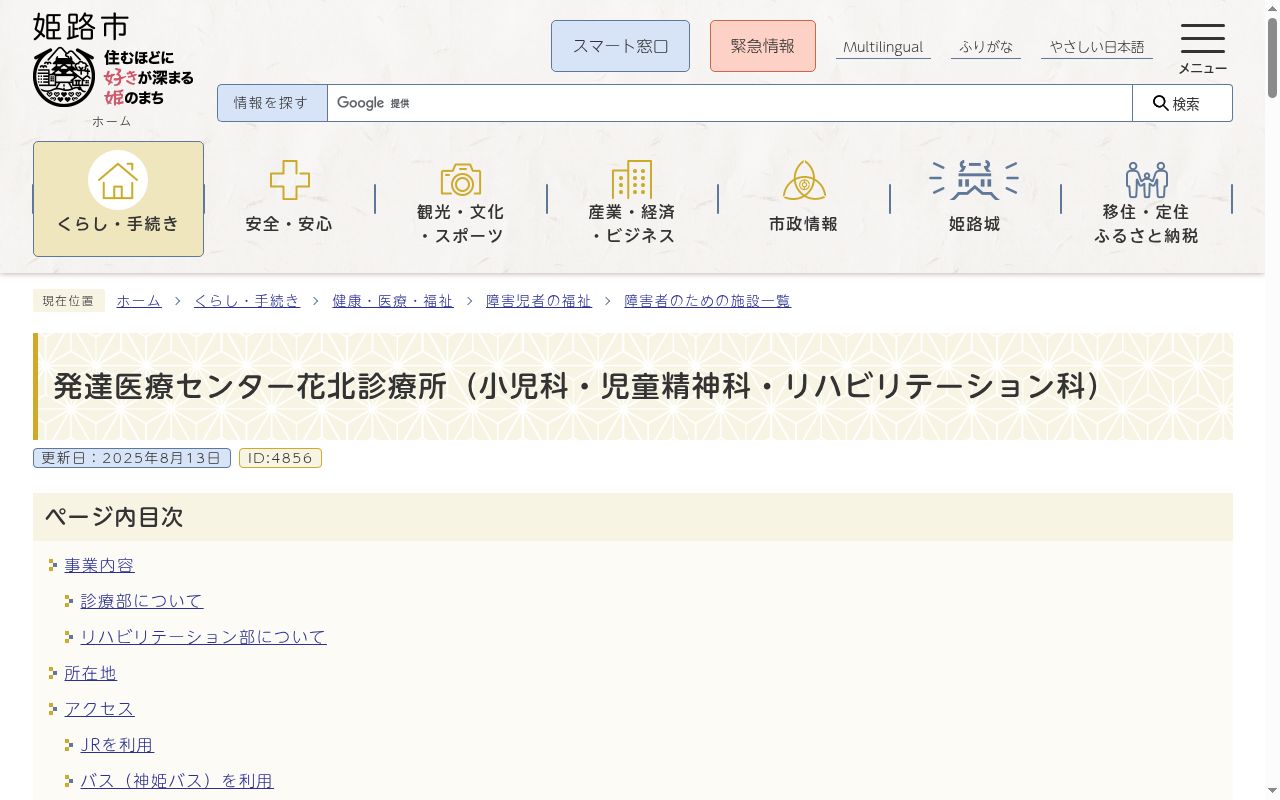
Task: Jump to JRを利用 section
Action: tap(117, 745)
